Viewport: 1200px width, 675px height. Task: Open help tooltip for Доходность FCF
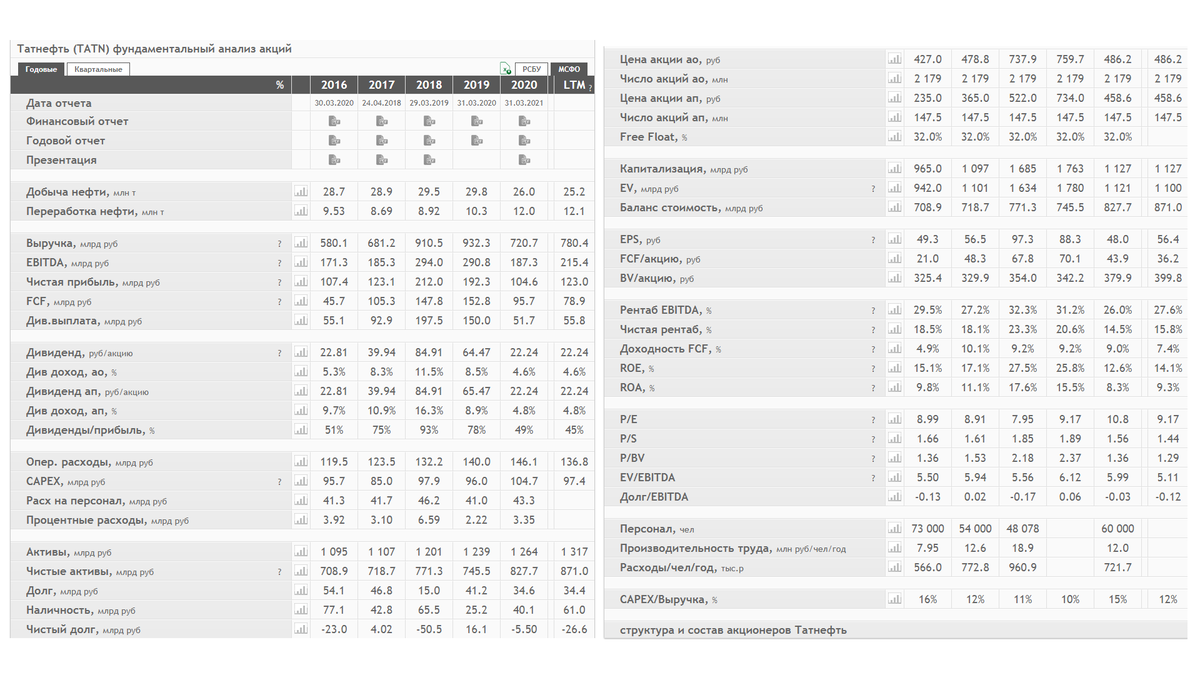(x=873, y=349)
